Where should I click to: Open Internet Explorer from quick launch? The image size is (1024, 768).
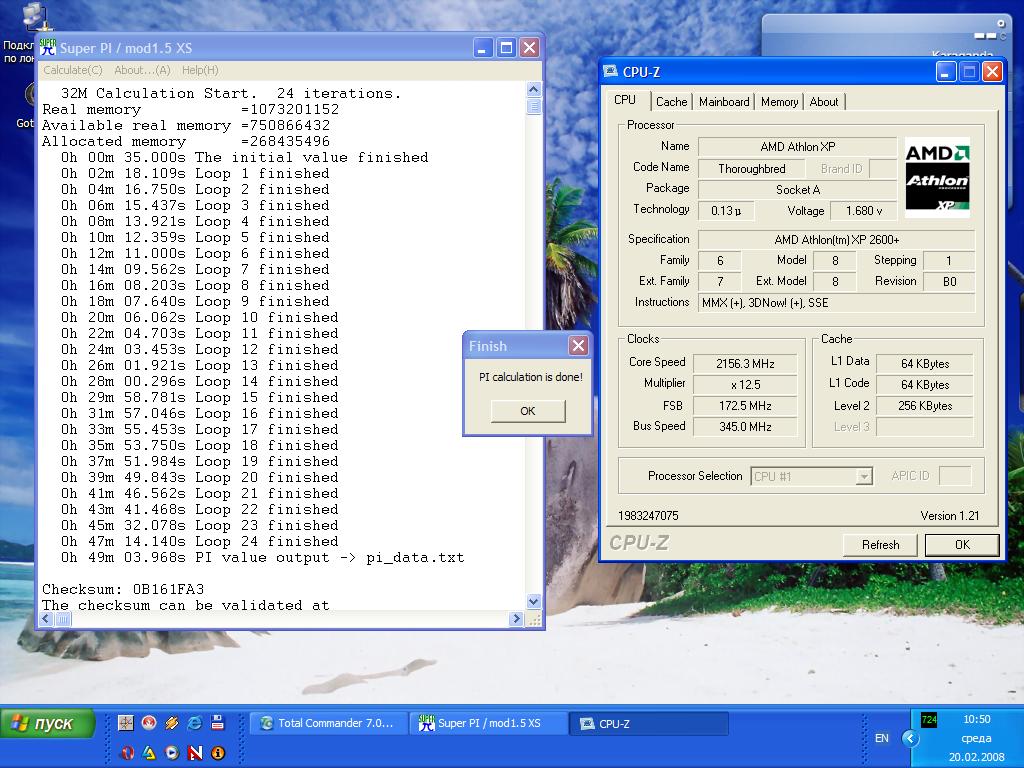pyautogui.click(x=195, y=723)
